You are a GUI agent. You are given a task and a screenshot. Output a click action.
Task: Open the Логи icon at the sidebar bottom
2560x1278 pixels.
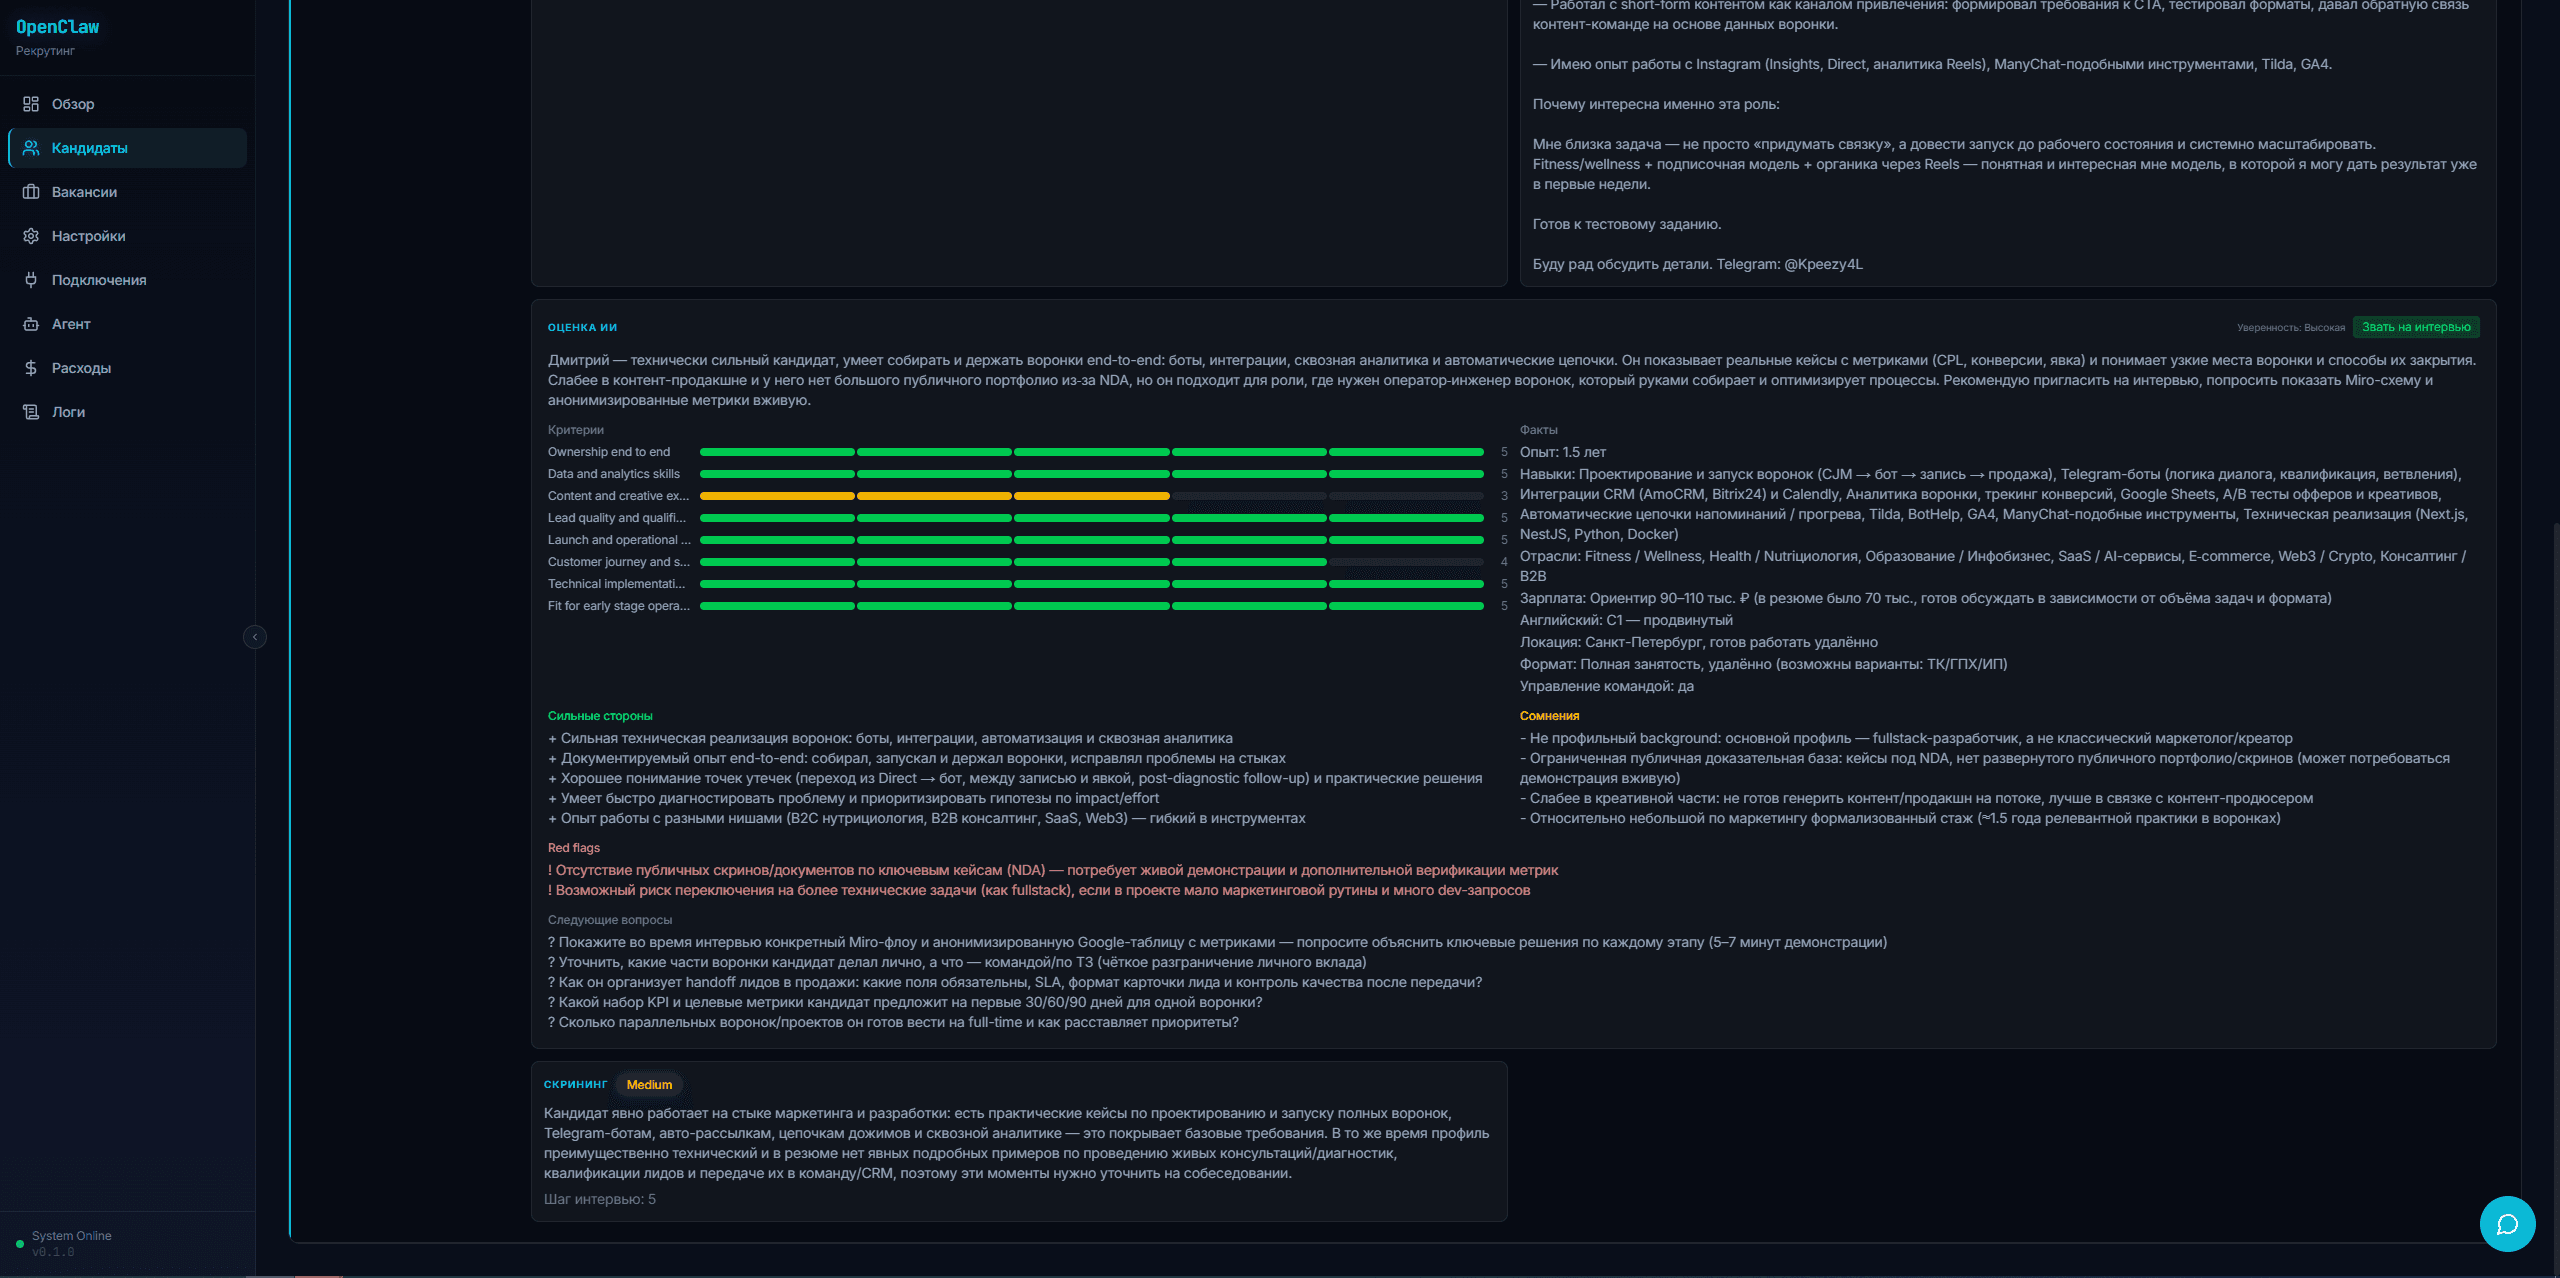(x=30, y=412)
